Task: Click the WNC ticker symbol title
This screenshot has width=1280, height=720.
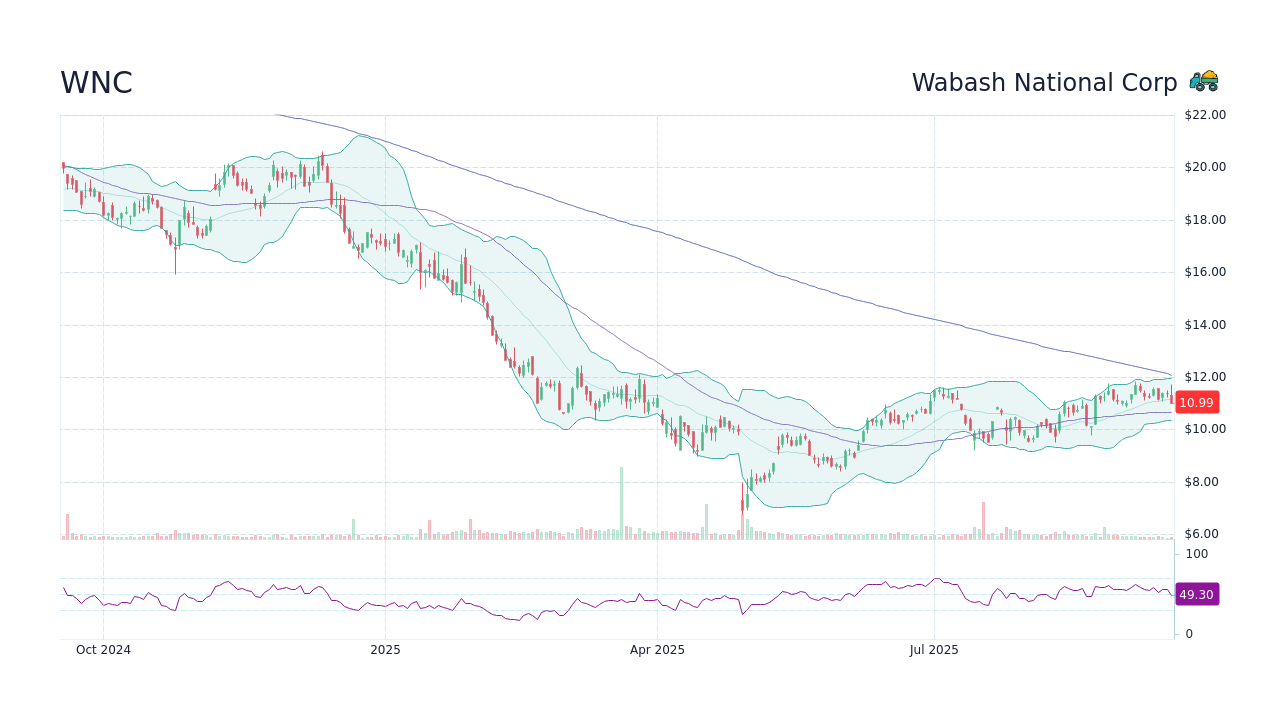Action: coord(96,83)
